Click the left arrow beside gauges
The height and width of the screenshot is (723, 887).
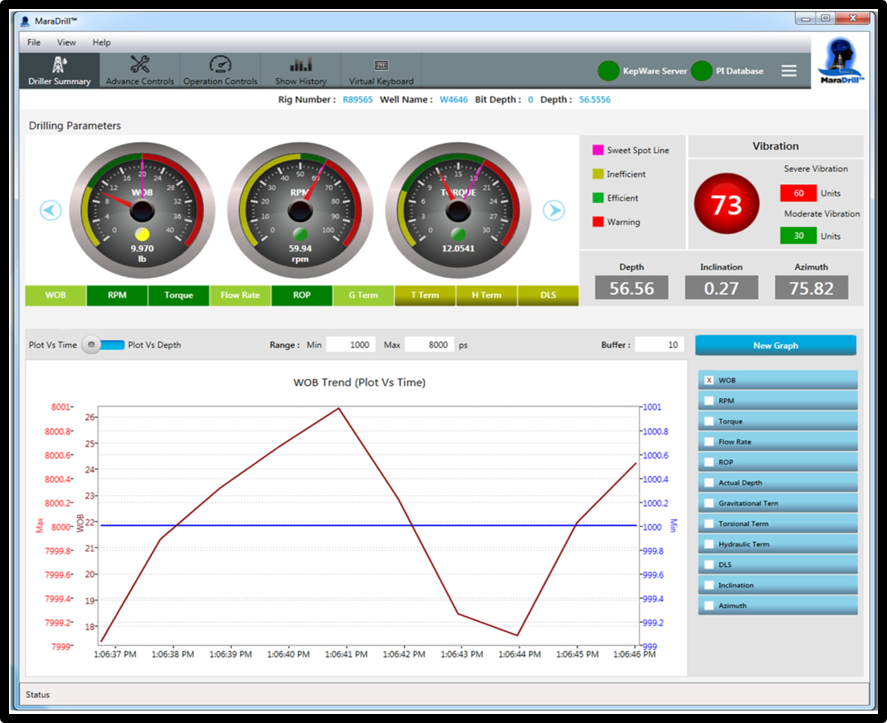point(51,210)
